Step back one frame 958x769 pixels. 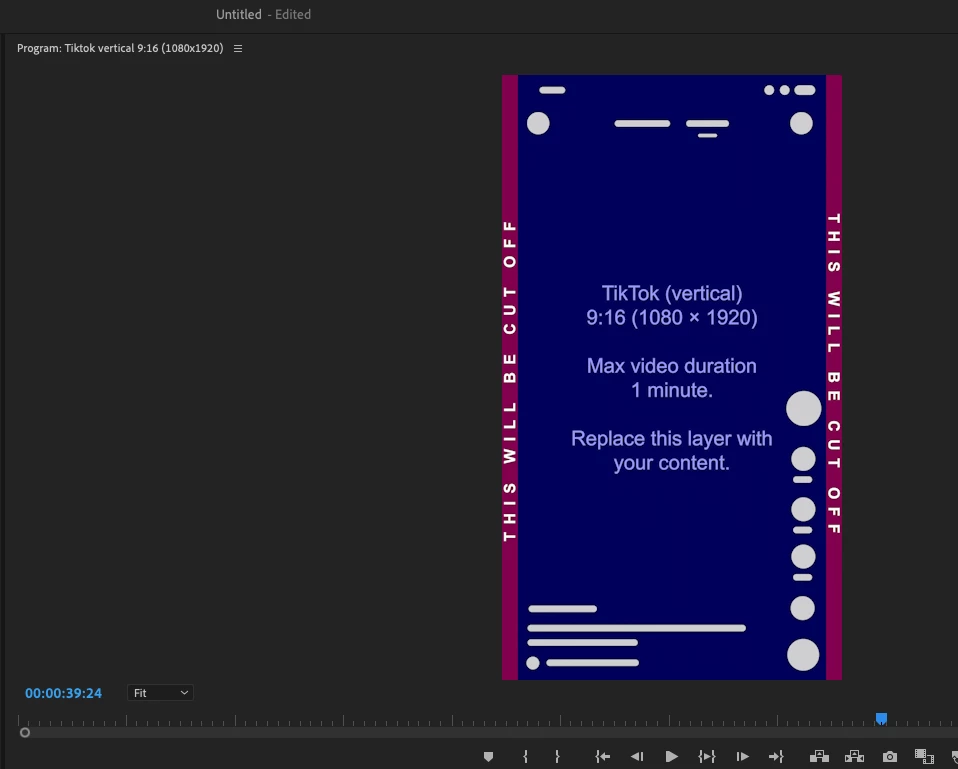coord(637,757)
